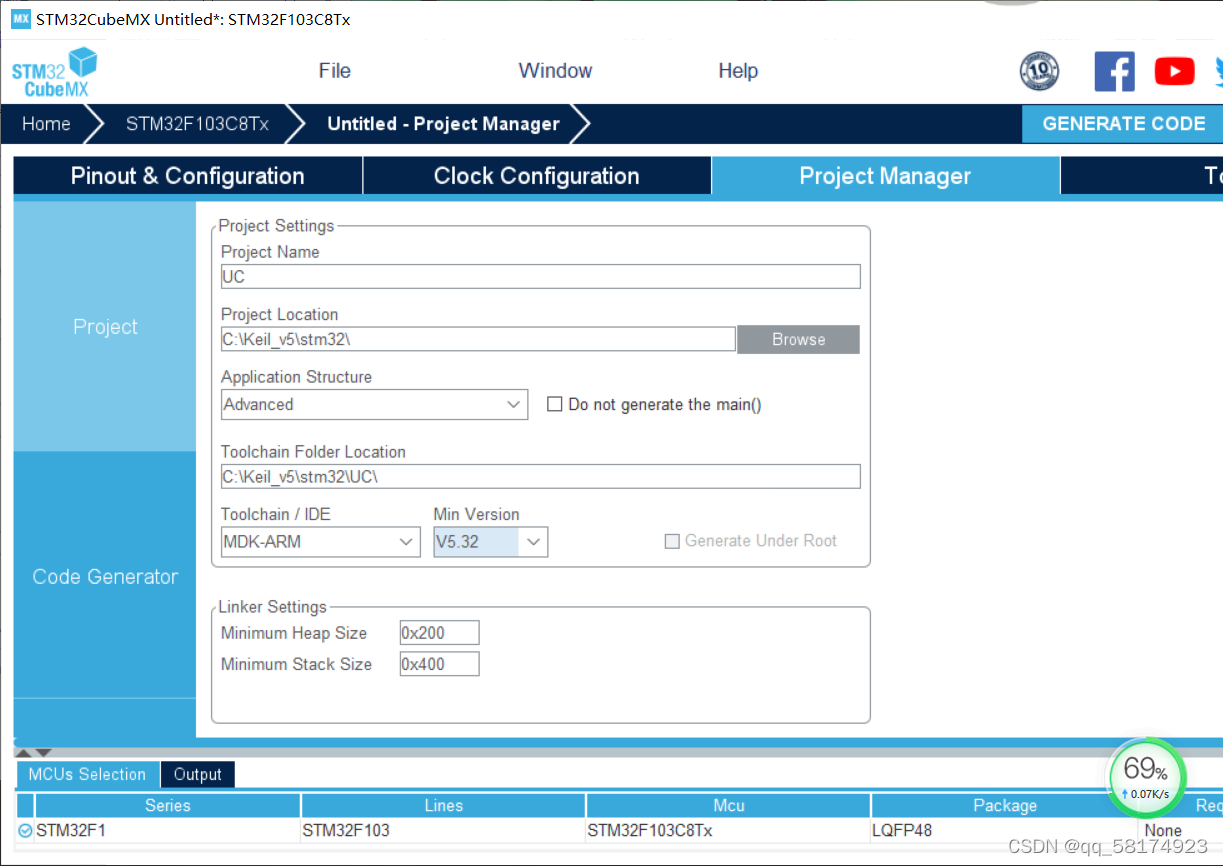
Task: Select the None cell in the table
Action: point(1182,830)
